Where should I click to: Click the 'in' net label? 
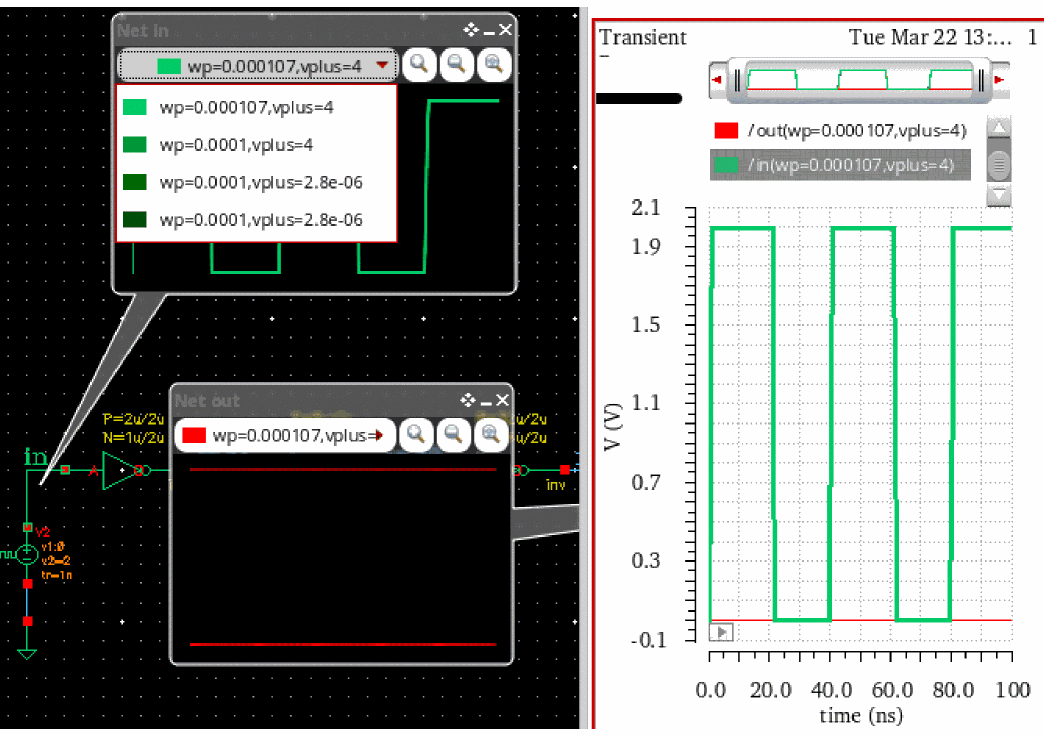(x=36, y=456)
